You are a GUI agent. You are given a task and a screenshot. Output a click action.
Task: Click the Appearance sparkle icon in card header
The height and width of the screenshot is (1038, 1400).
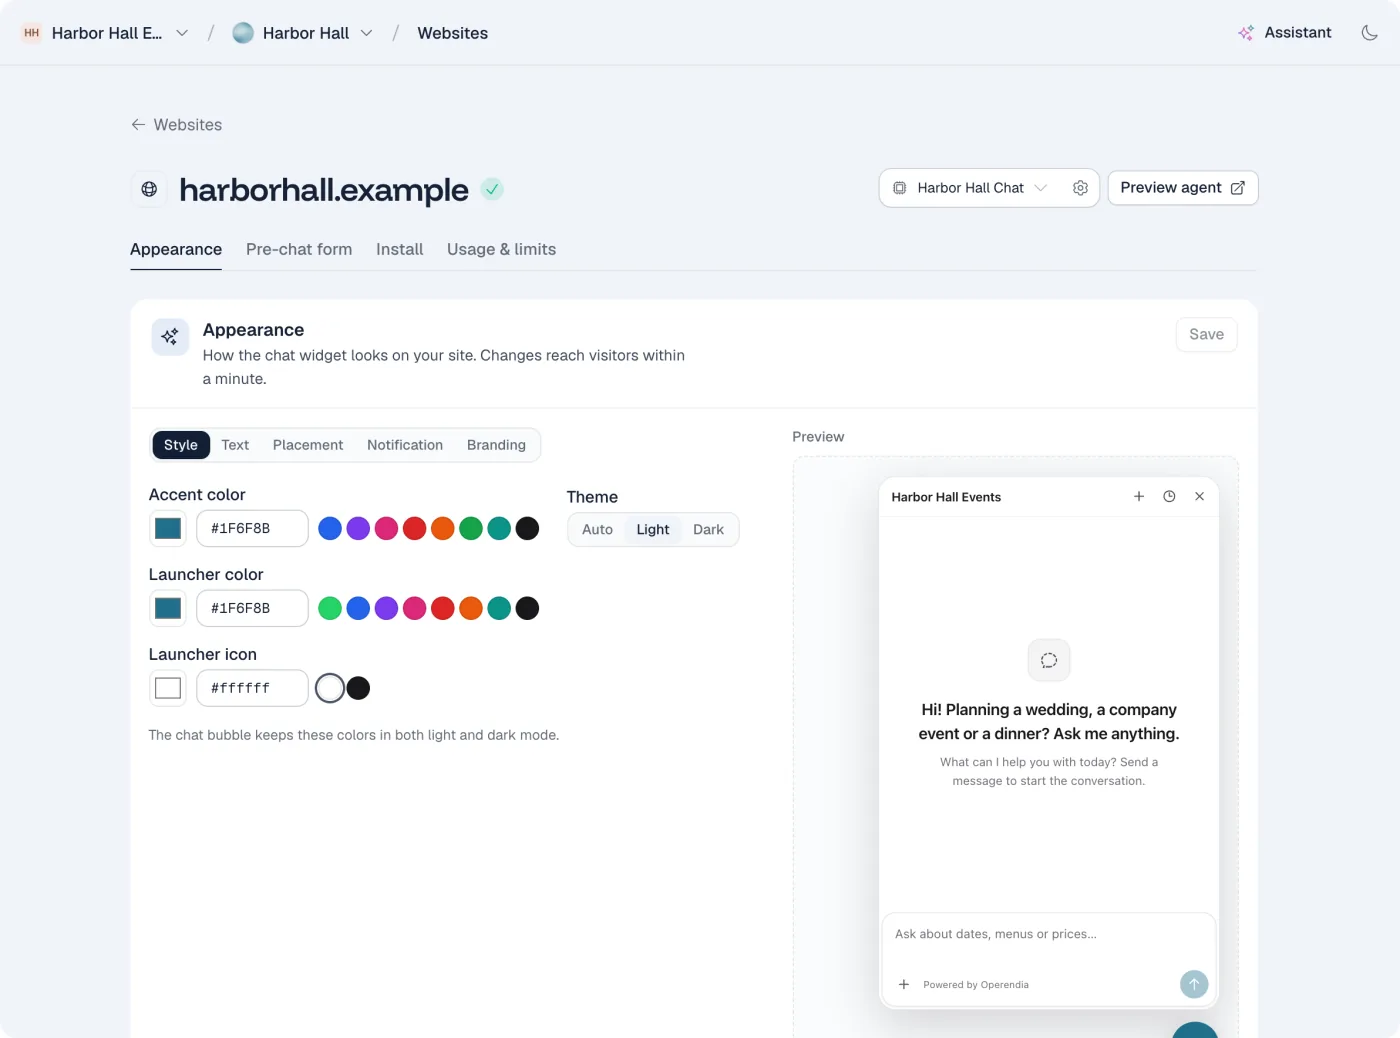[170, 337]
